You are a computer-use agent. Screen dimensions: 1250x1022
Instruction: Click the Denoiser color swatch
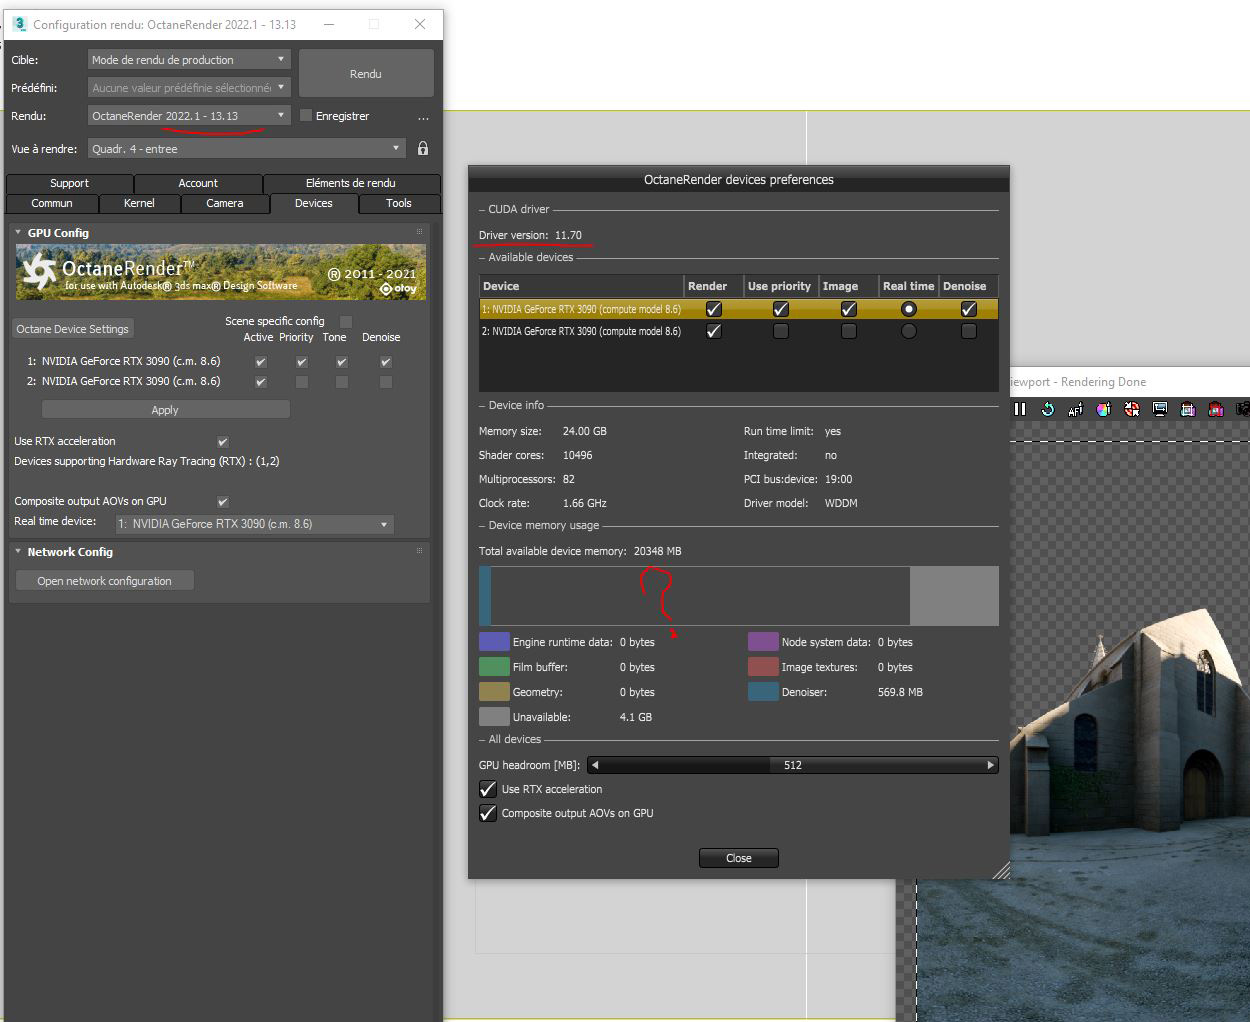(x=763, y=692)
